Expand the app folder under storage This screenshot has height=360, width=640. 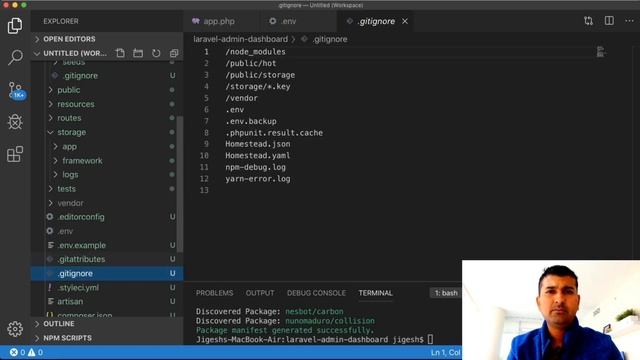point(107,147)
